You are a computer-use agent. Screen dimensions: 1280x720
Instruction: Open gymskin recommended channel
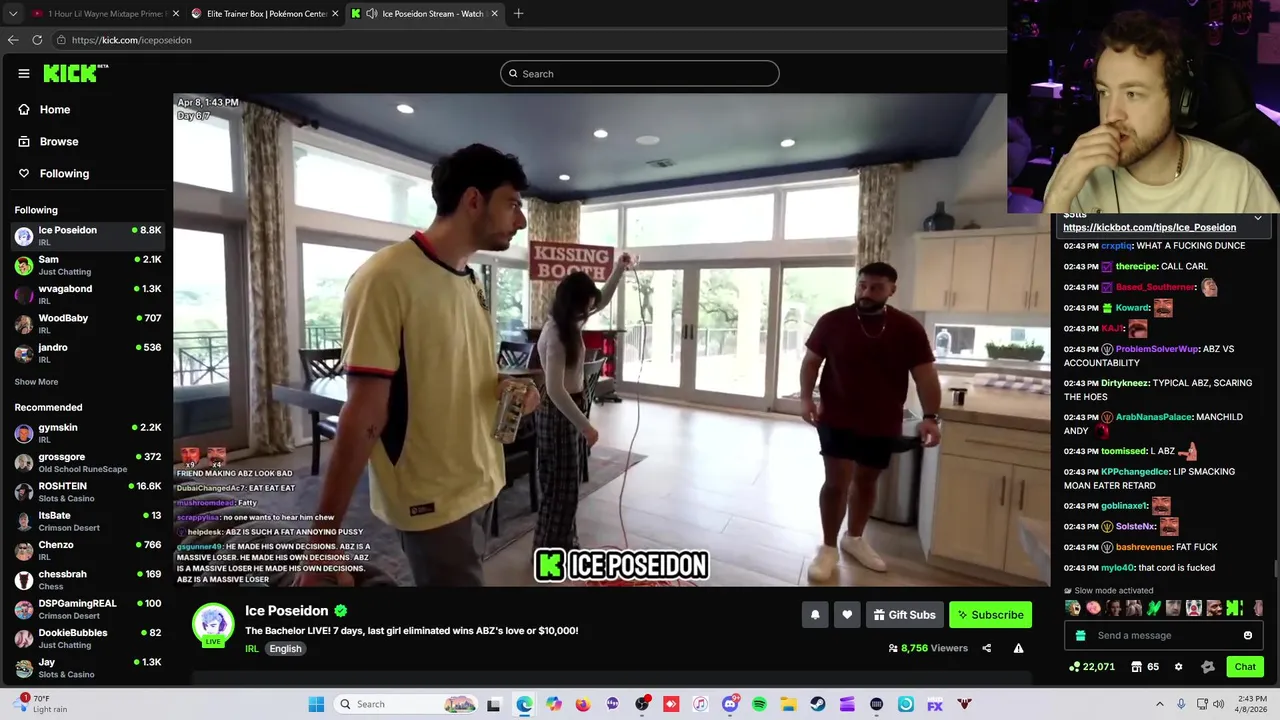[x=88, y=433]
